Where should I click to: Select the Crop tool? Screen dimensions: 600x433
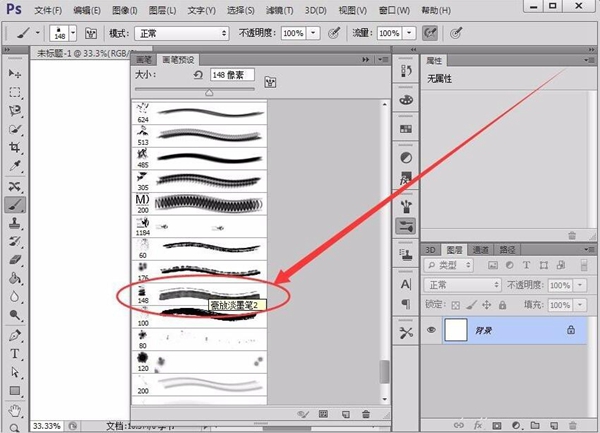click(x=15, y=148)
